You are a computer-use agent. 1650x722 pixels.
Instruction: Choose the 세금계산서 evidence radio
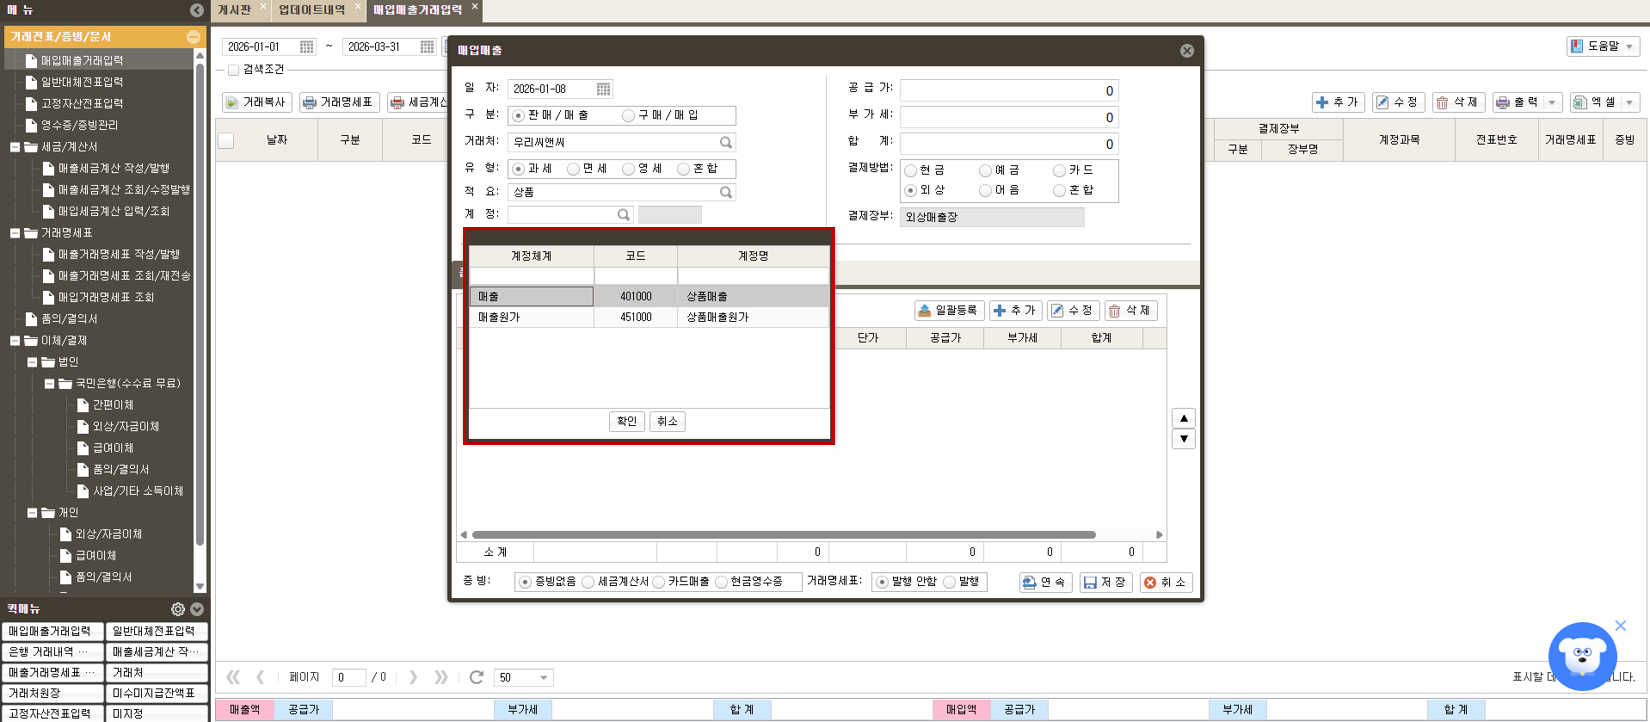pyautogui.click(x=589, y=582)
